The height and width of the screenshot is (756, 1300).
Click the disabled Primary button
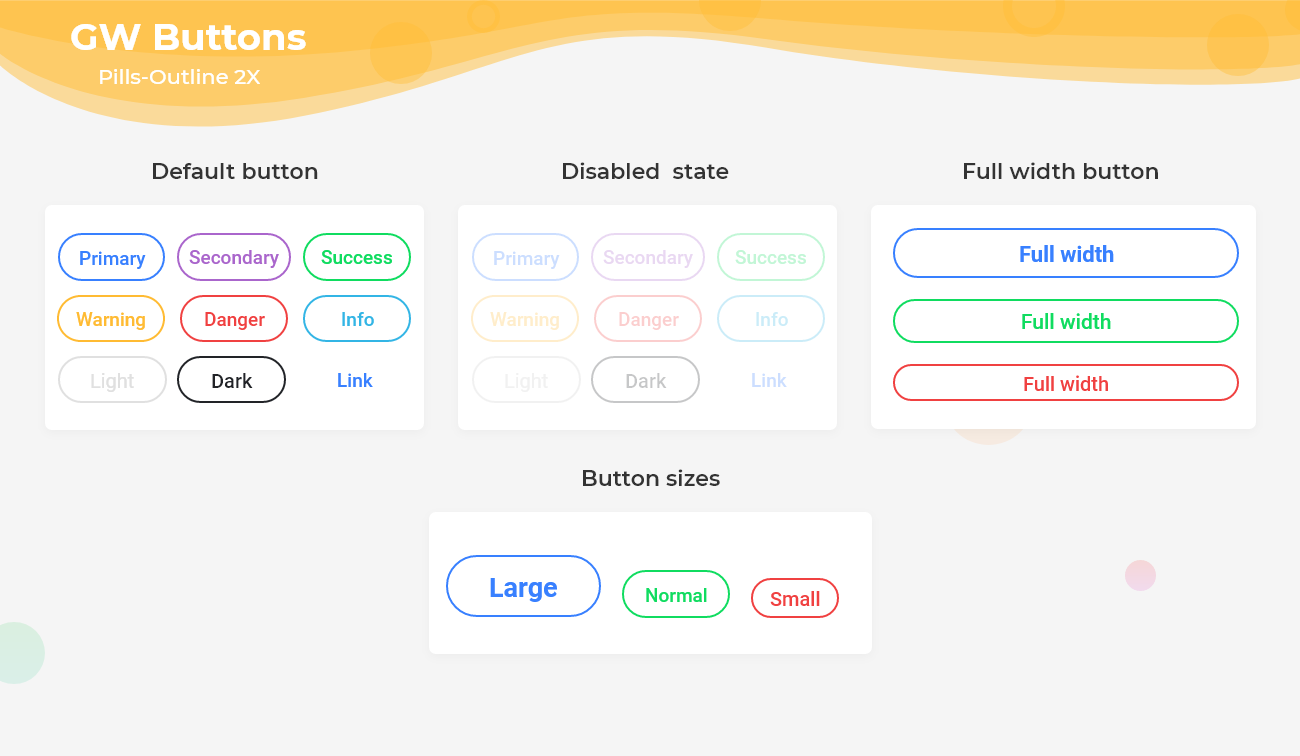[x=525, y=257]
